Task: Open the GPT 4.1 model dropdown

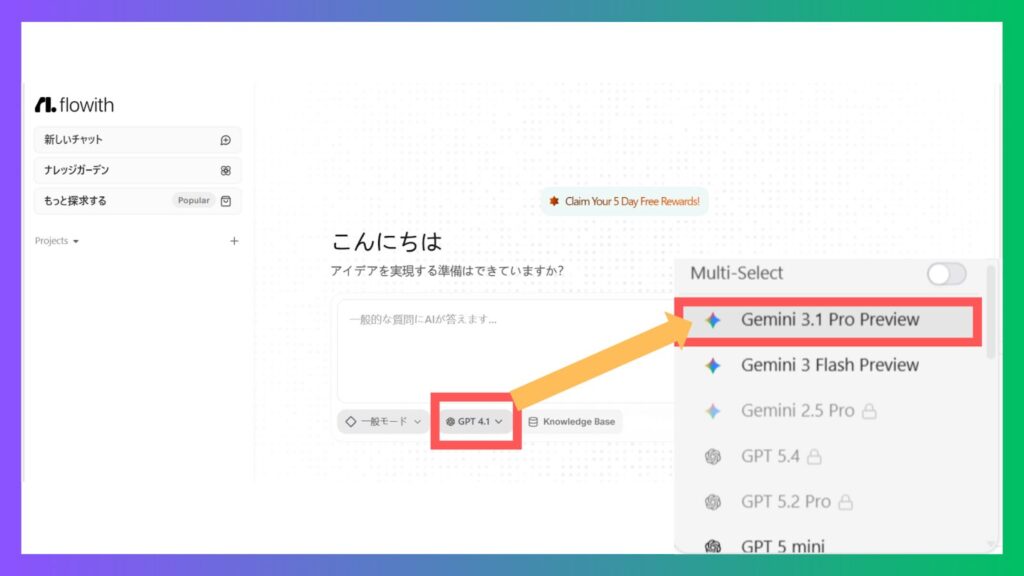Action: point(475,422)
